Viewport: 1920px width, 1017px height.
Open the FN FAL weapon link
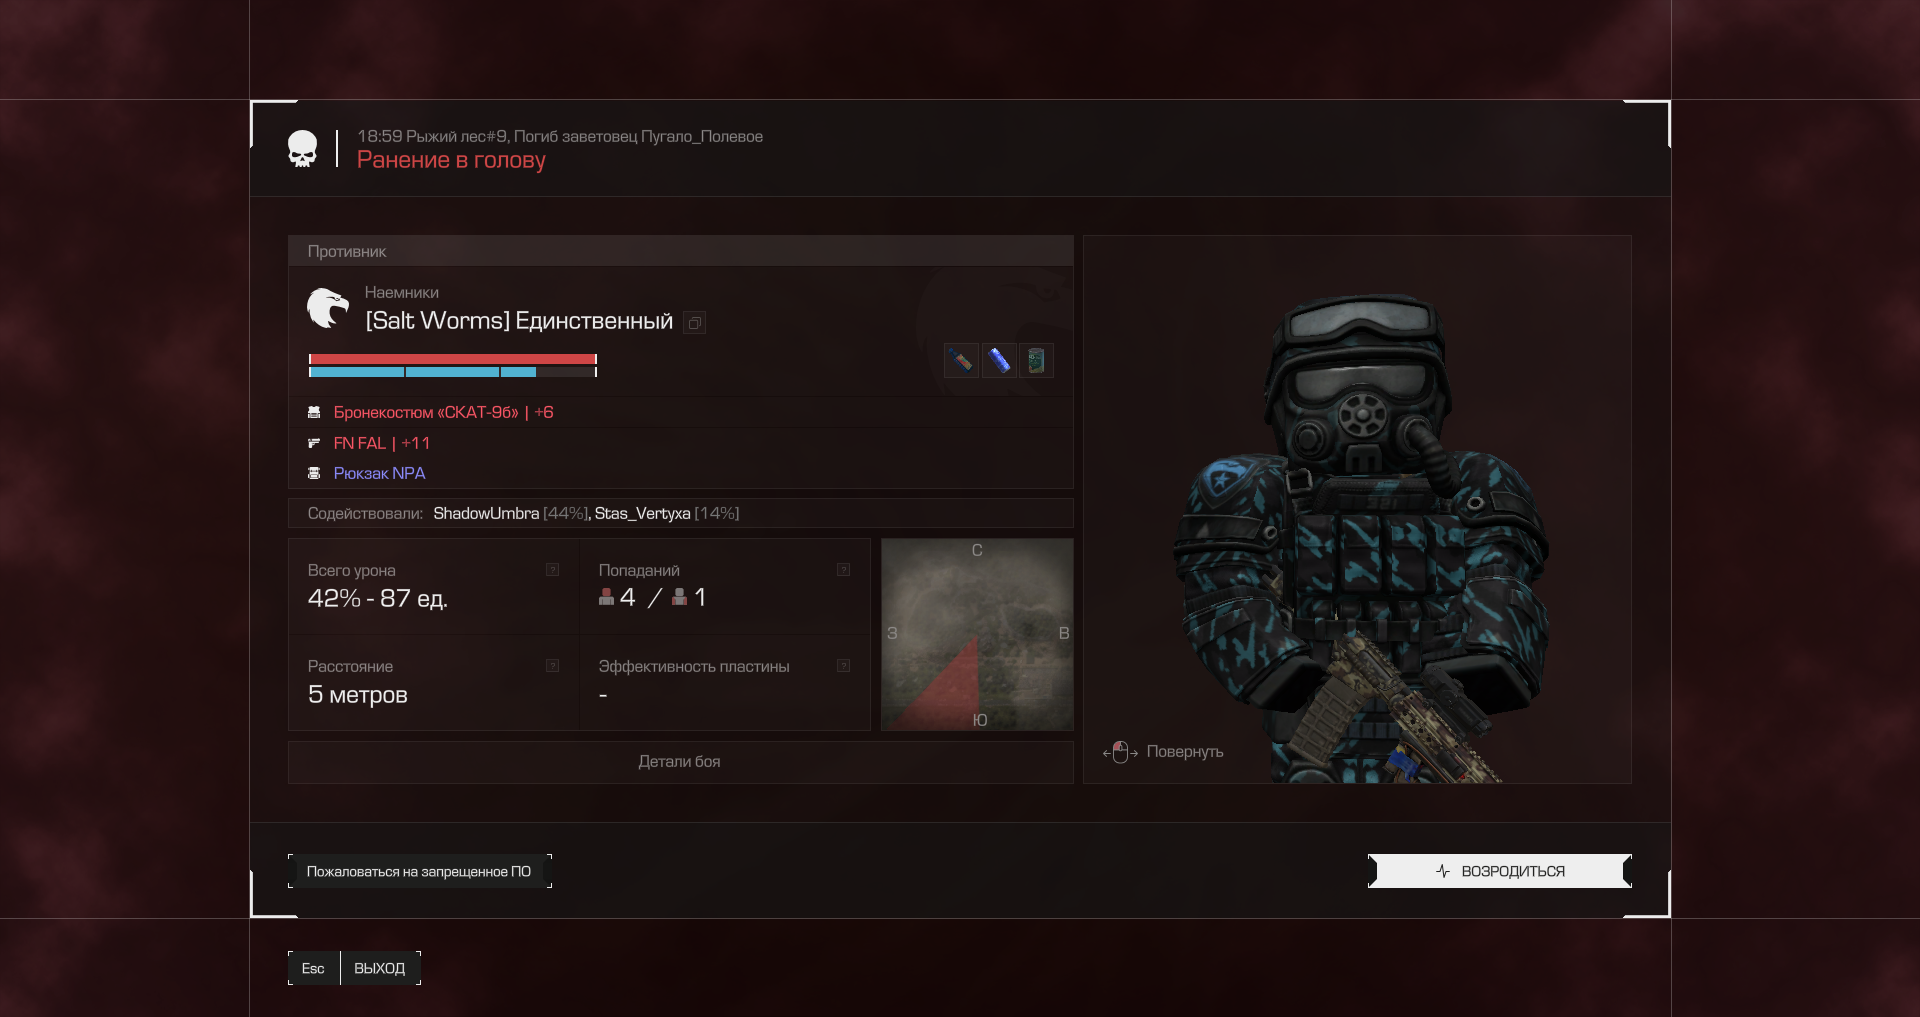pos(360,443)
